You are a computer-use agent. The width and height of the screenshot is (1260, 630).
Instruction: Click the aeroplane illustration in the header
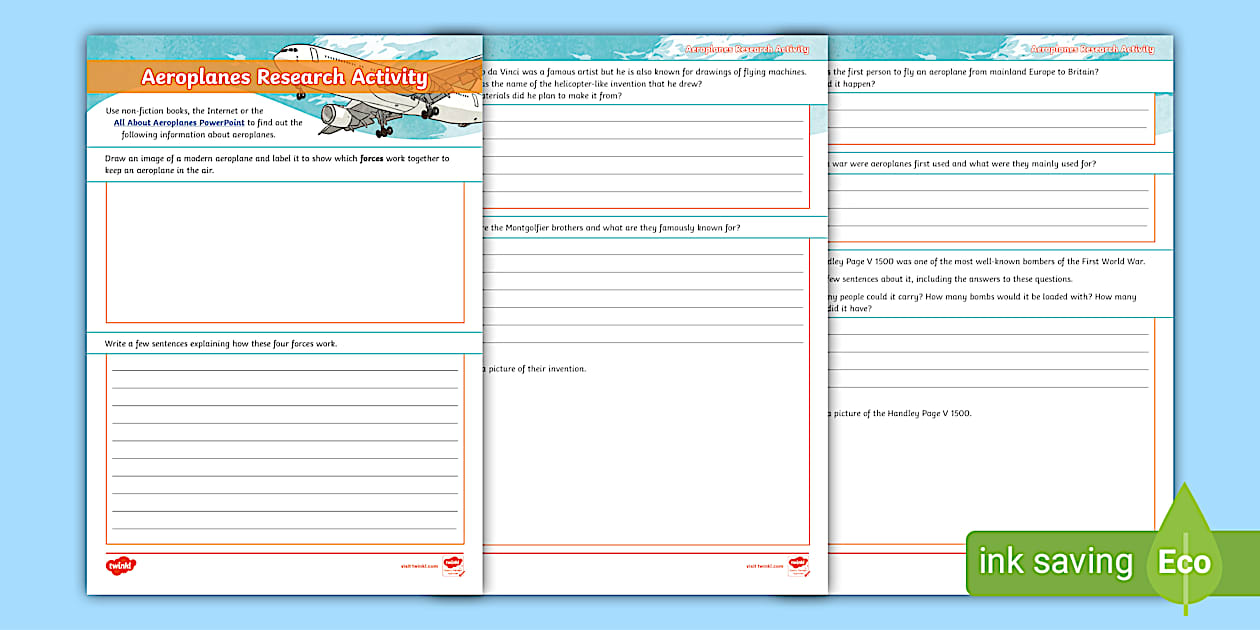tap(380, 88)
